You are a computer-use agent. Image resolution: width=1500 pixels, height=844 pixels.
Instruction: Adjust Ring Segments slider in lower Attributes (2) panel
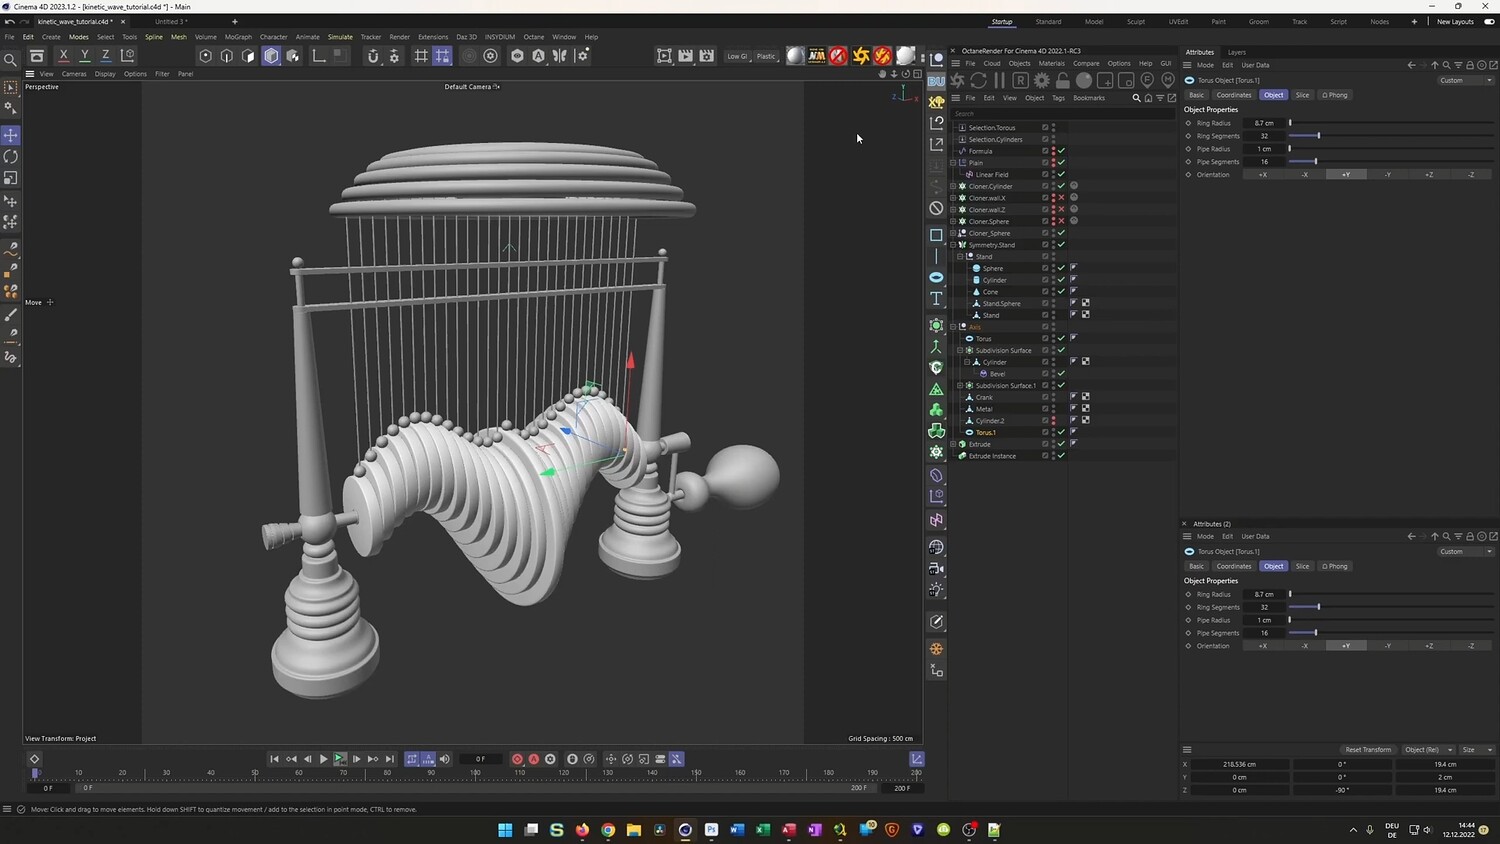tap(1391, 607)
